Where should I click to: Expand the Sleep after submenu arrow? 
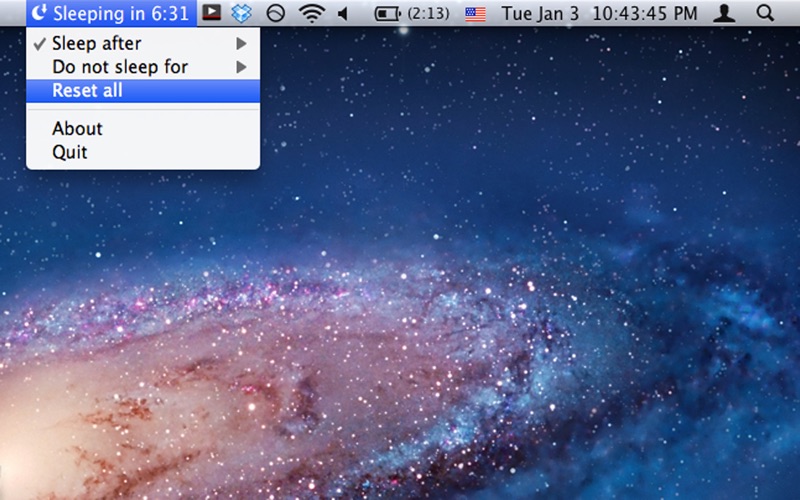(241, 43)
